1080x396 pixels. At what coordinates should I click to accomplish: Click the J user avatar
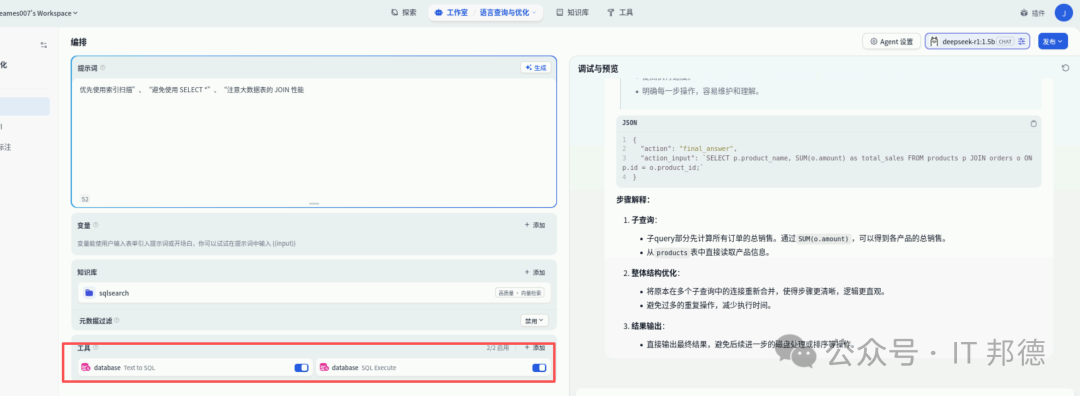point(1064,12)
